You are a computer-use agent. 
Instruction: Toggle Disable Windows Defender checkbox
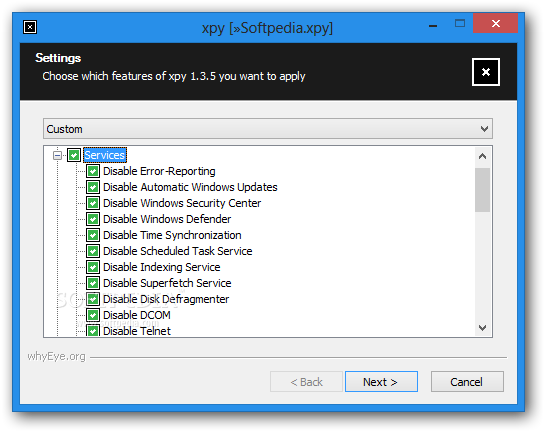tap(93, 219)
